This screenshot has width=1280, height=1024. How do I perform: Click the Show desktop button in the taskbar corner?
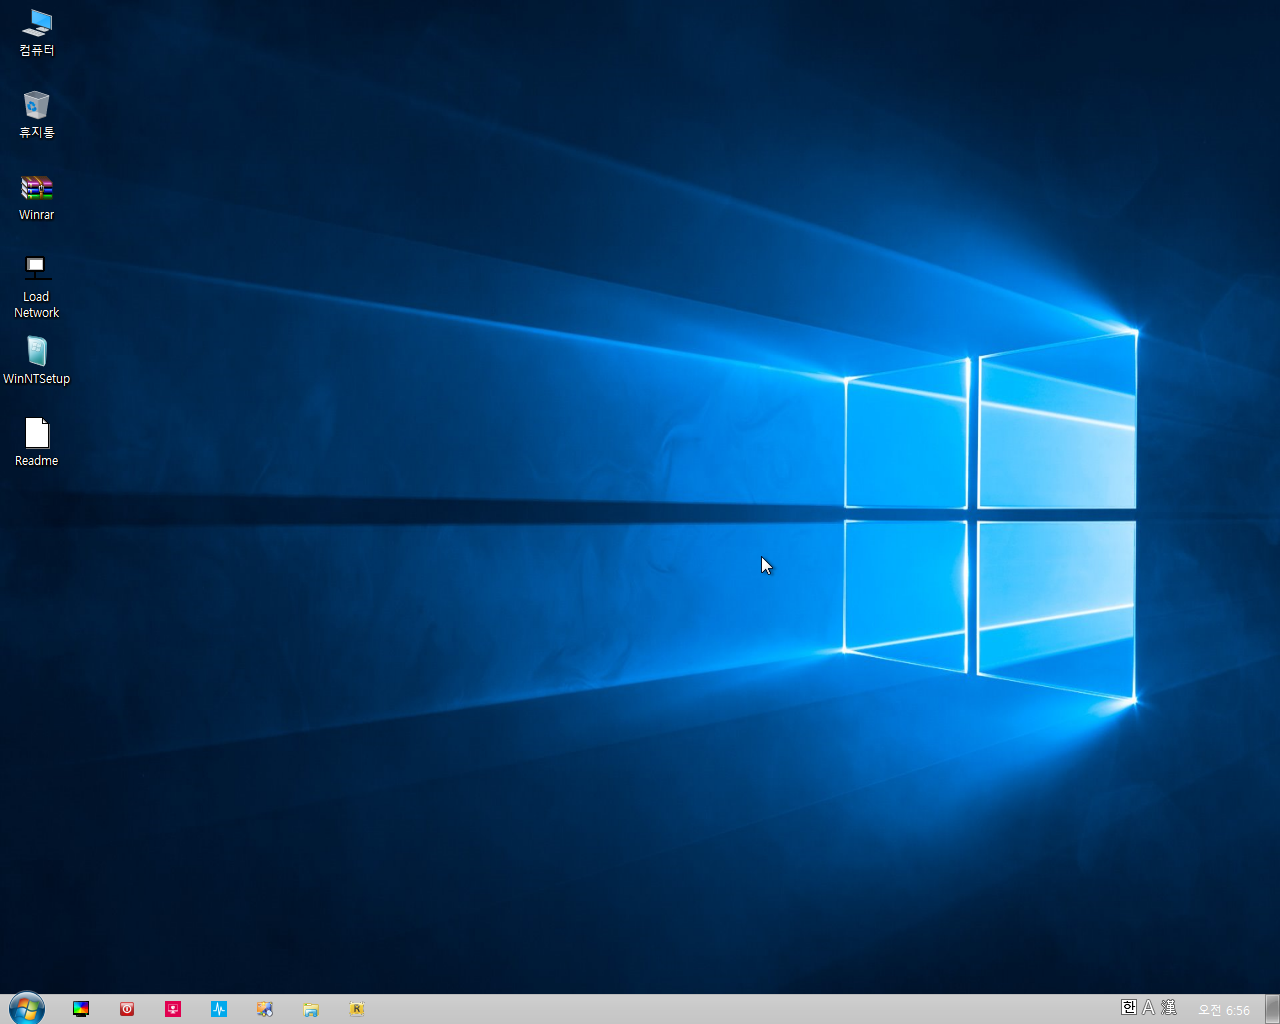(1272, 1009)
